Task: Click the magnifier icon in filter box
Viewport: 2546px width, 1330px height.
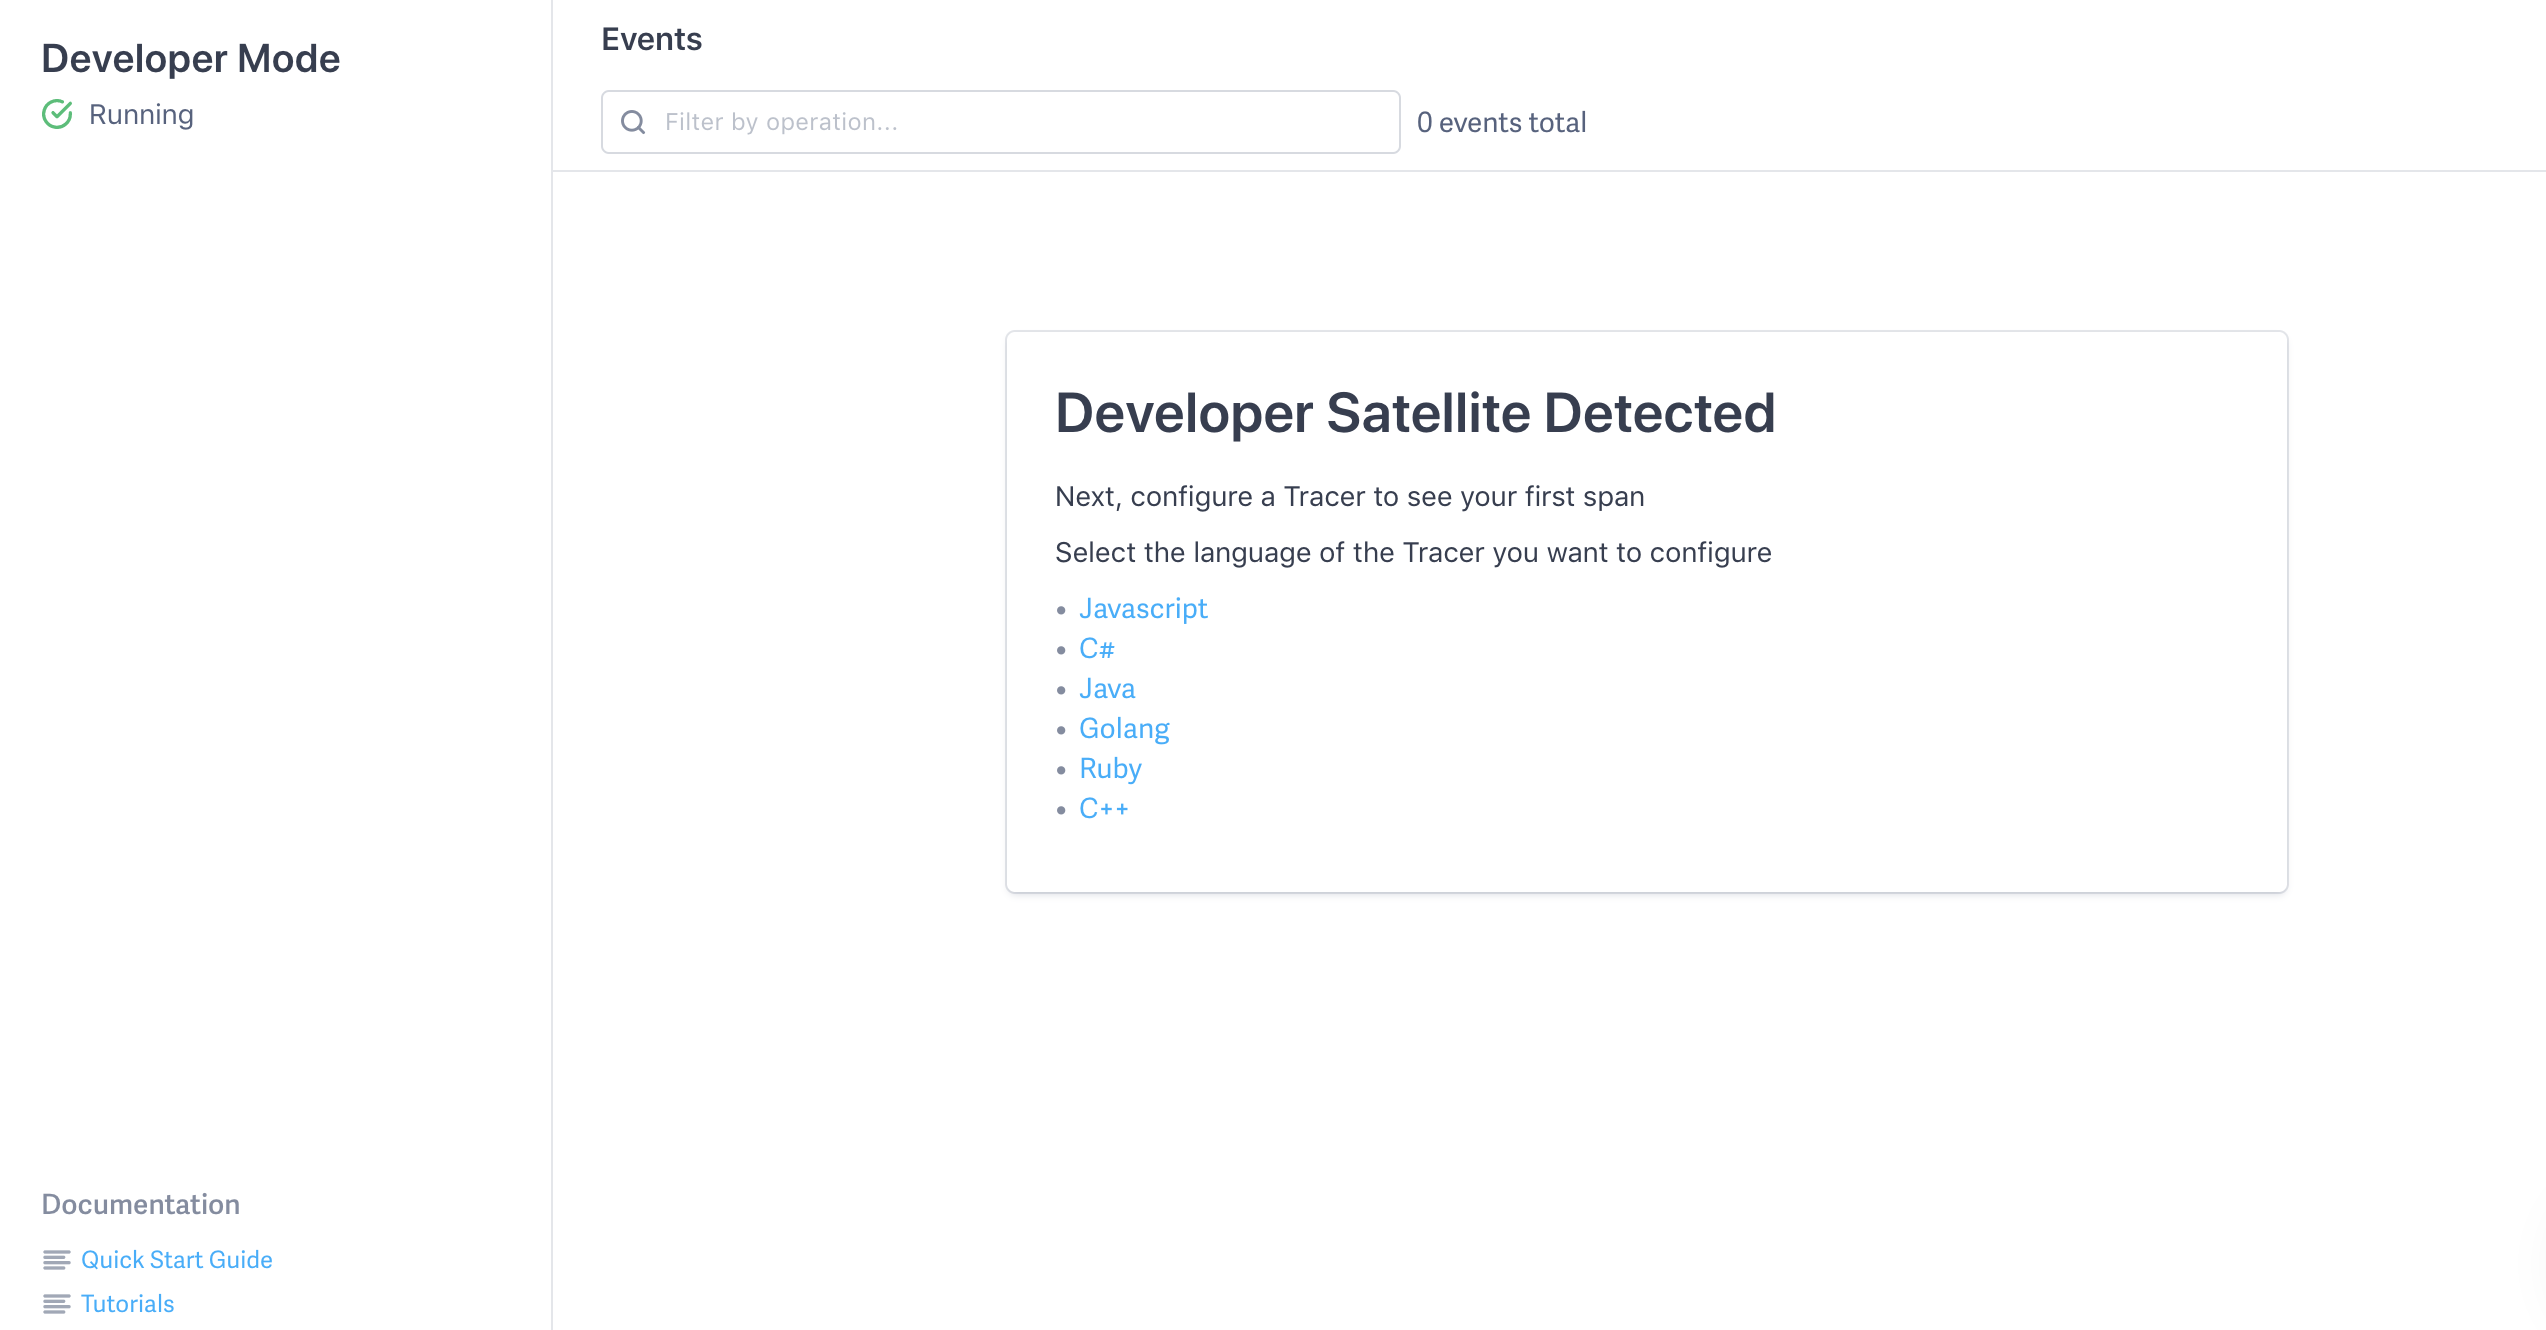Action: pyautogui.click(x=633, y=122)
